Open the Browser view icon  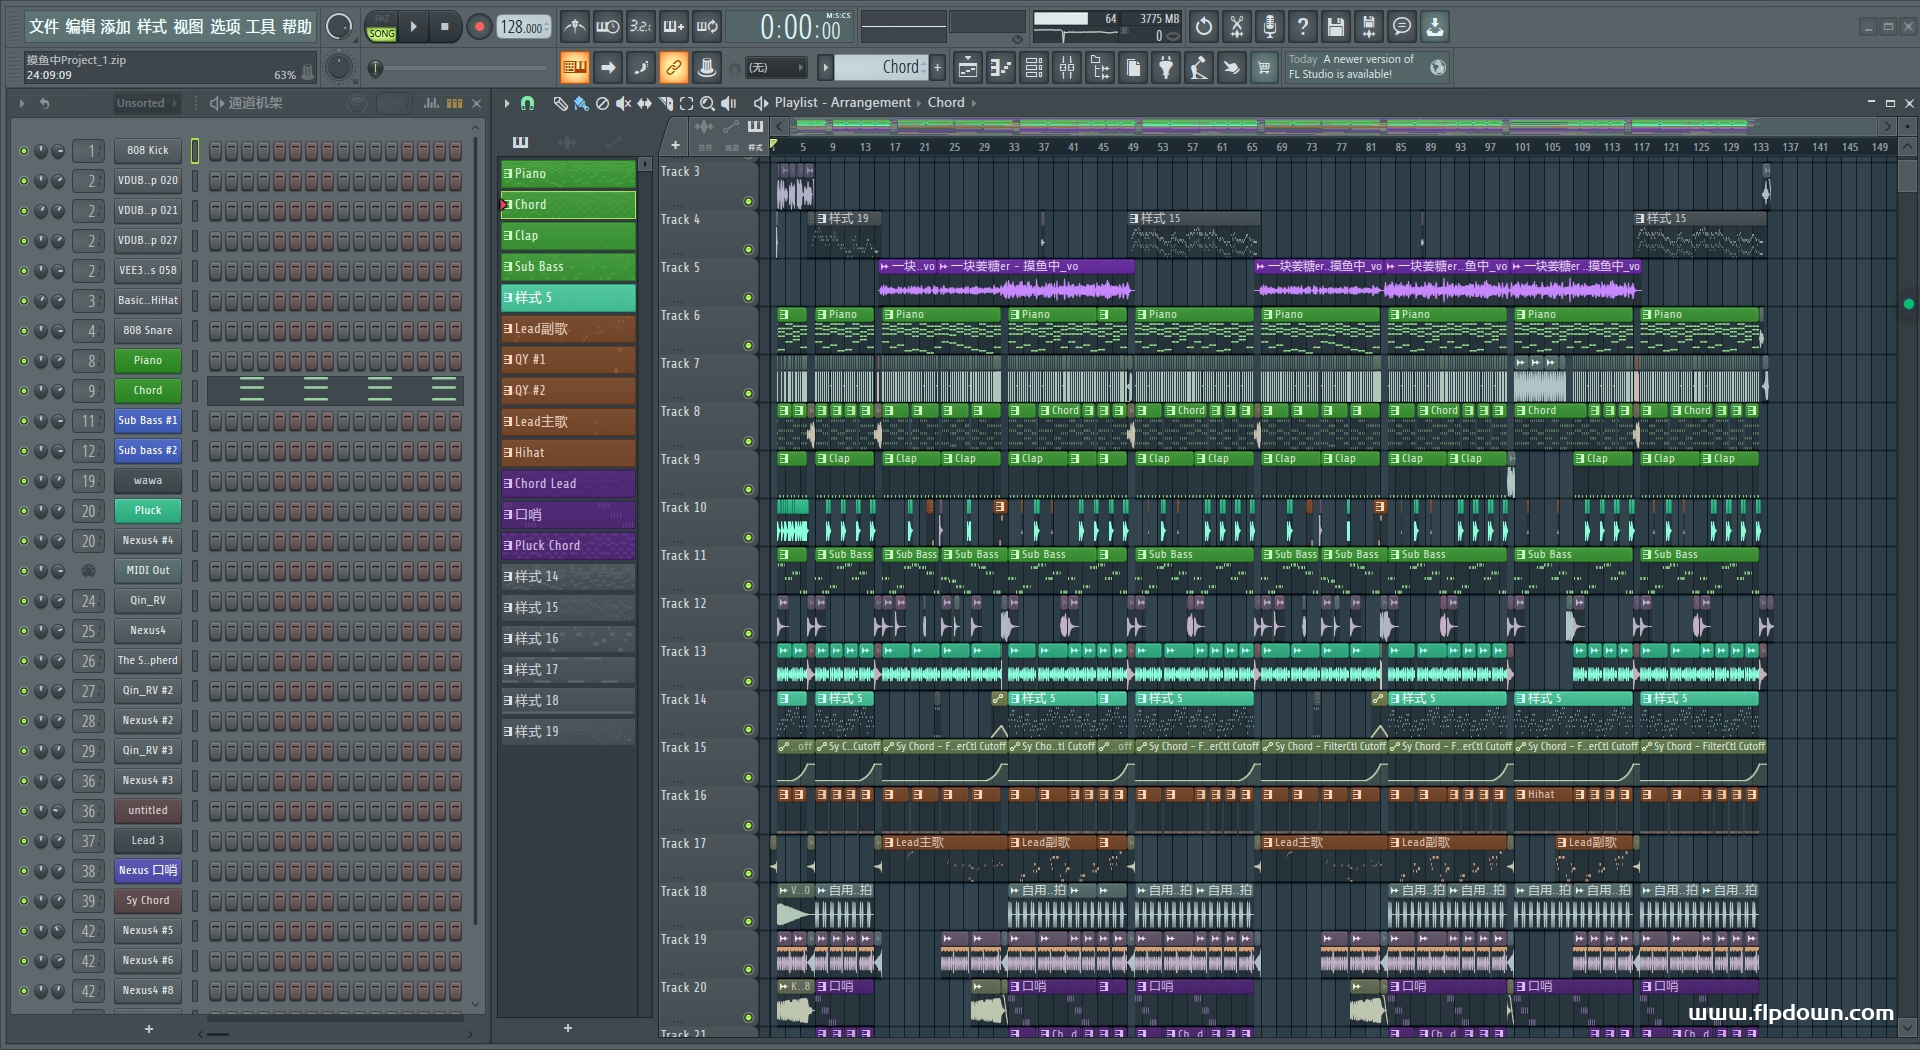tap(1100, 68)
